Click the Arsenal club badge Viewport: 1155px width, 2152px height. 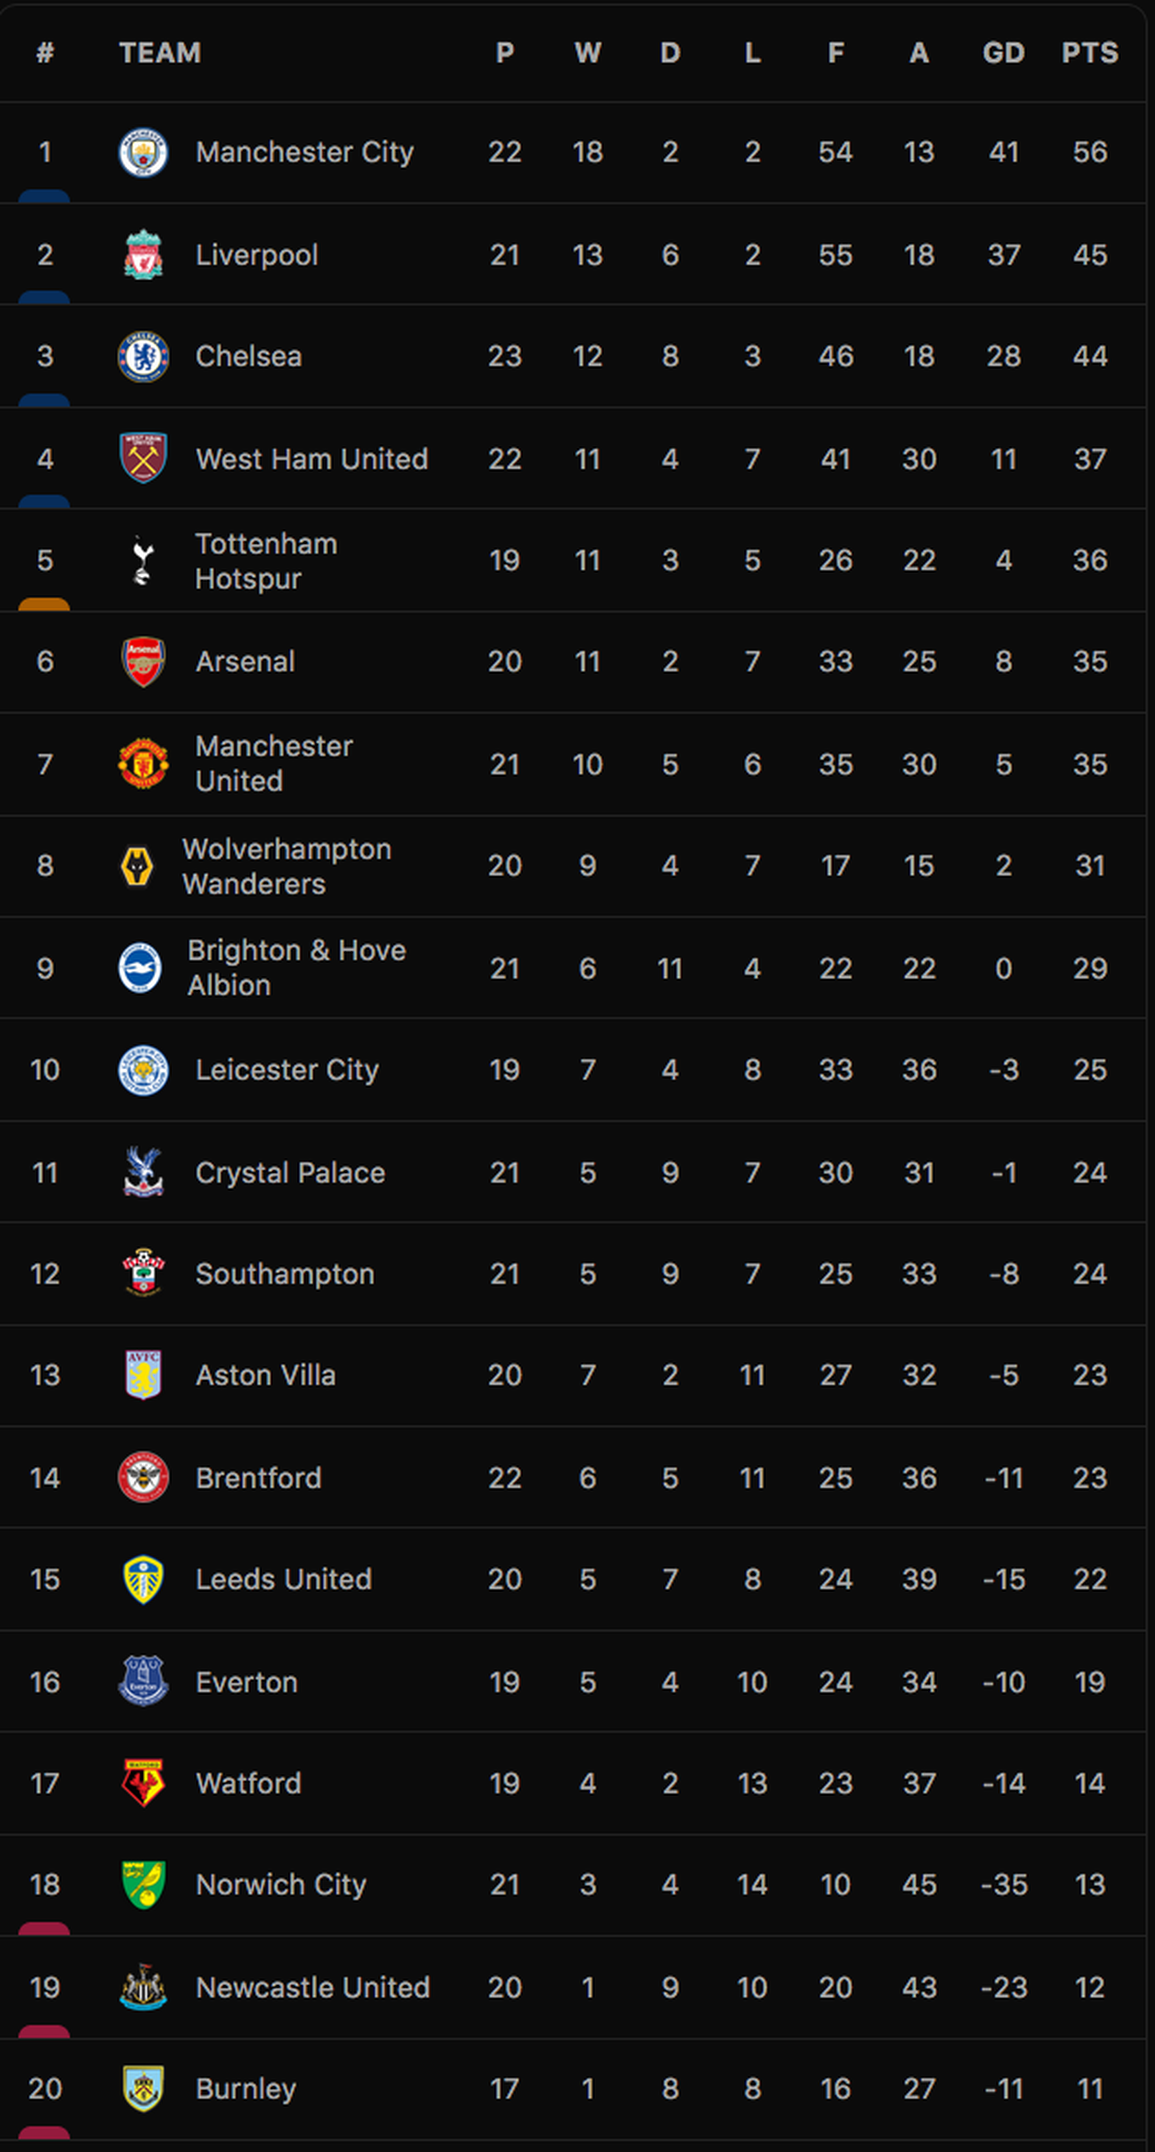(143, 662)
